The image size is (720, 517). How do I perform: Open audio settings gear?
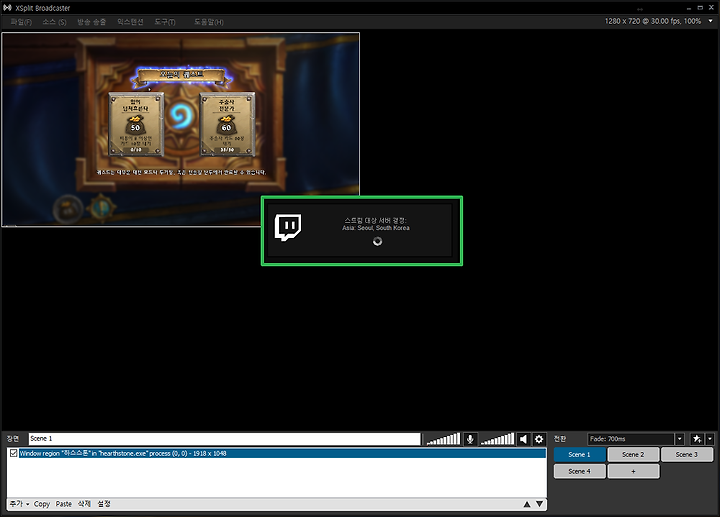[x=539, y=439]
